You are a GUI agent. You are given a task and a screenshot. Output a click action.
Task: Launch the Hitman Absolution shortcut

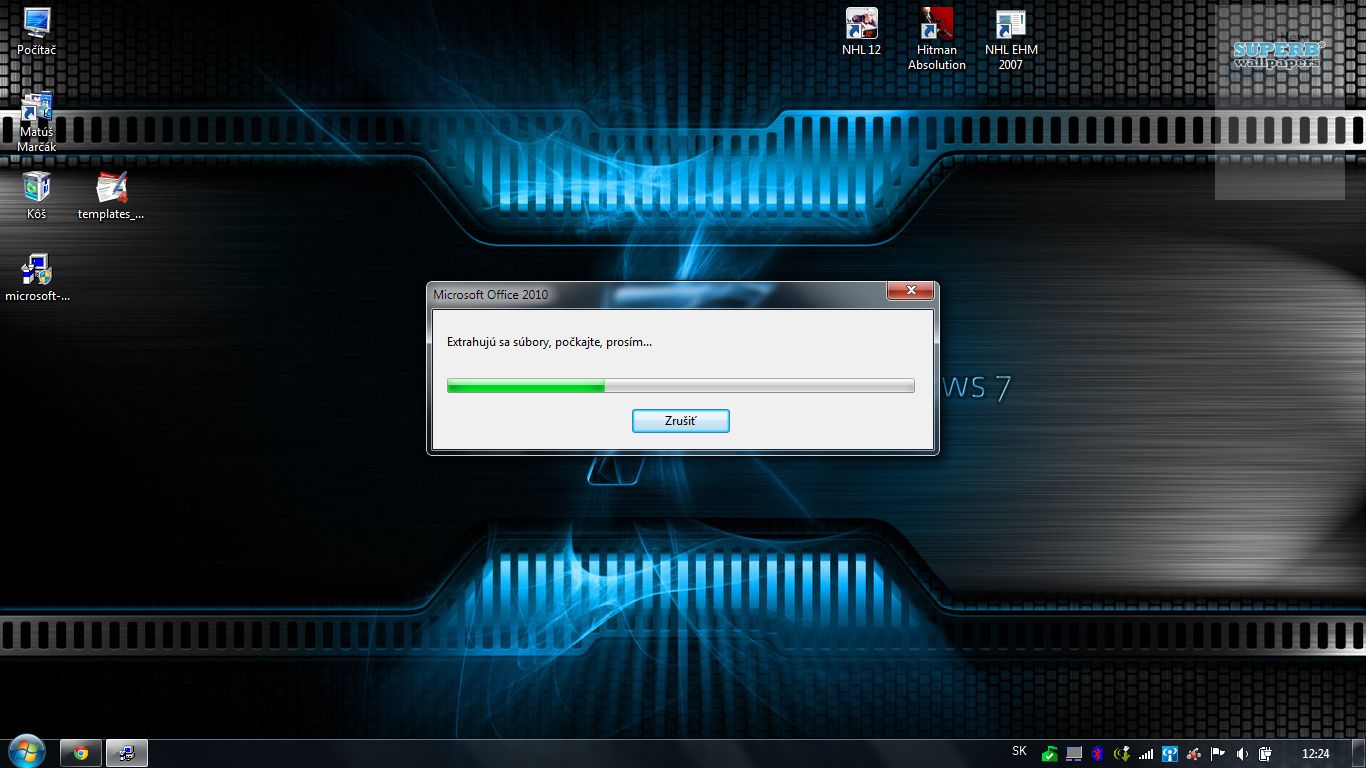coord(937,39)
